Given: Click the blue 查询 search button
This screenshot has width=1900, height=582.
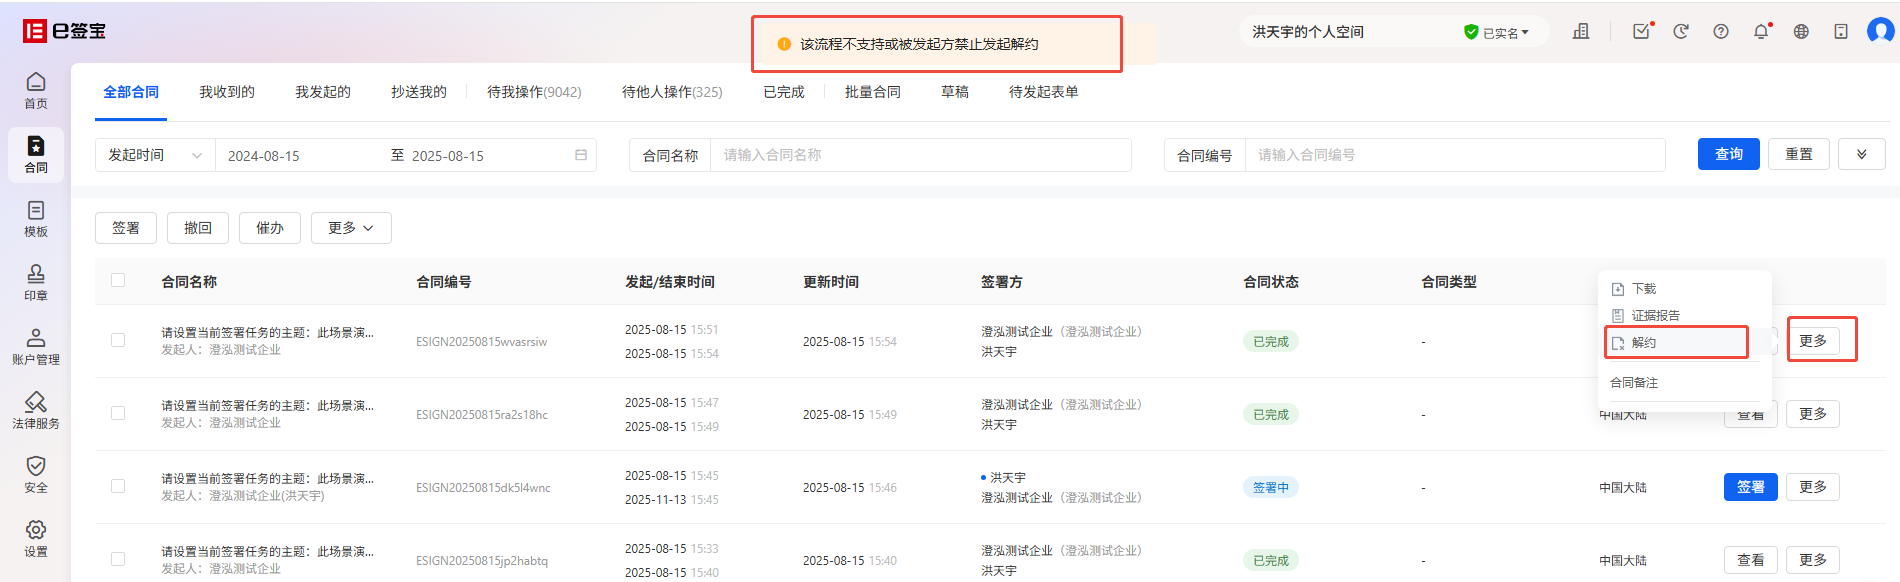Looking at the screenshot, I should (1728, 154).
